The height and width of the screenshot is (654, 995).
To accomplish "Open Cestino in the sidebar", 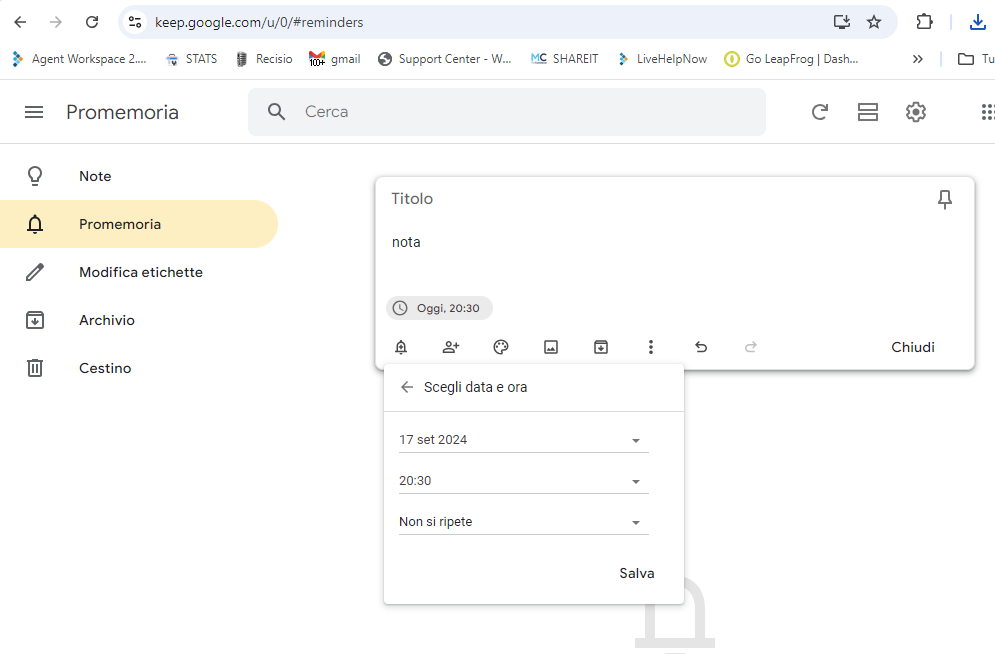I will (138, 368).
